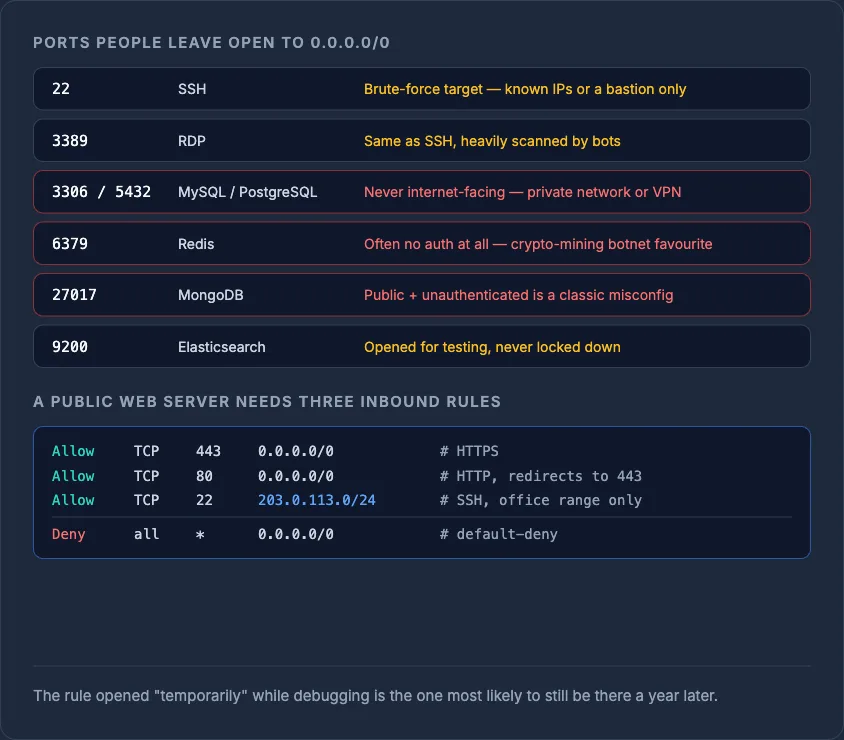Click port number 6379
This screenshot has width=844, height=740.
point(69,244)
